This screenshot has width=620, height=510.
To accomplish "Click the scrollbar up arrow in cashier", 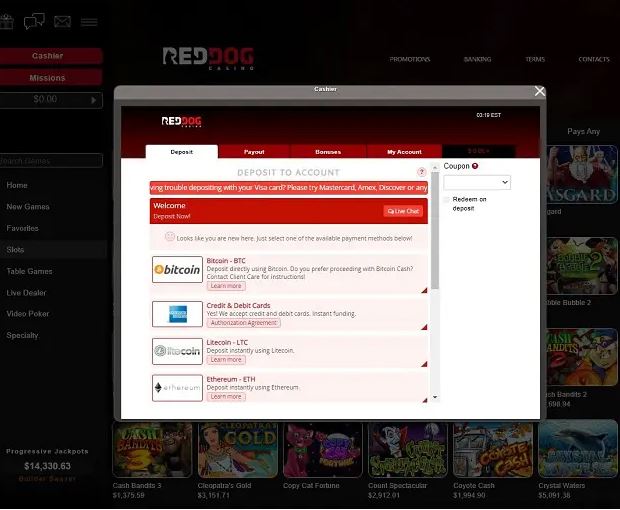I will [x=435, y=167].
